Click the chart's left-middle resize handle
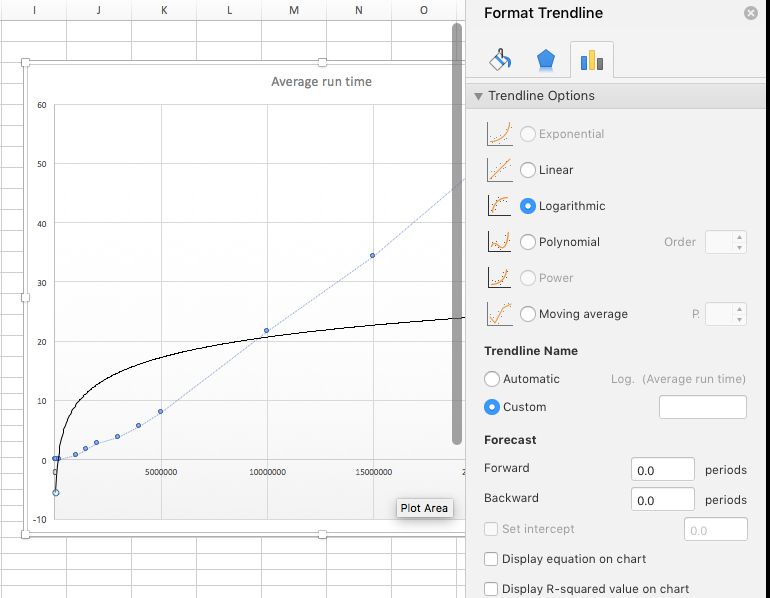770x598 pixels. coord(26,298)
